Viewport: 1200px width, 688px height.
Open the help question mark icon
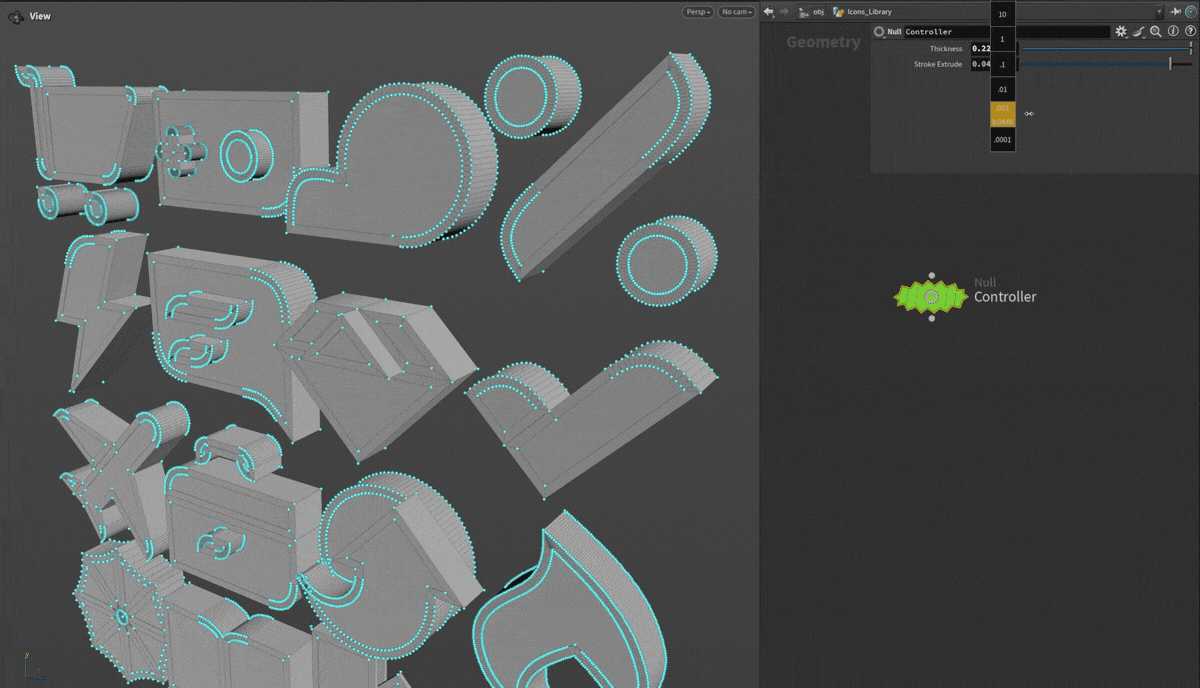(x=1190, y=32)
